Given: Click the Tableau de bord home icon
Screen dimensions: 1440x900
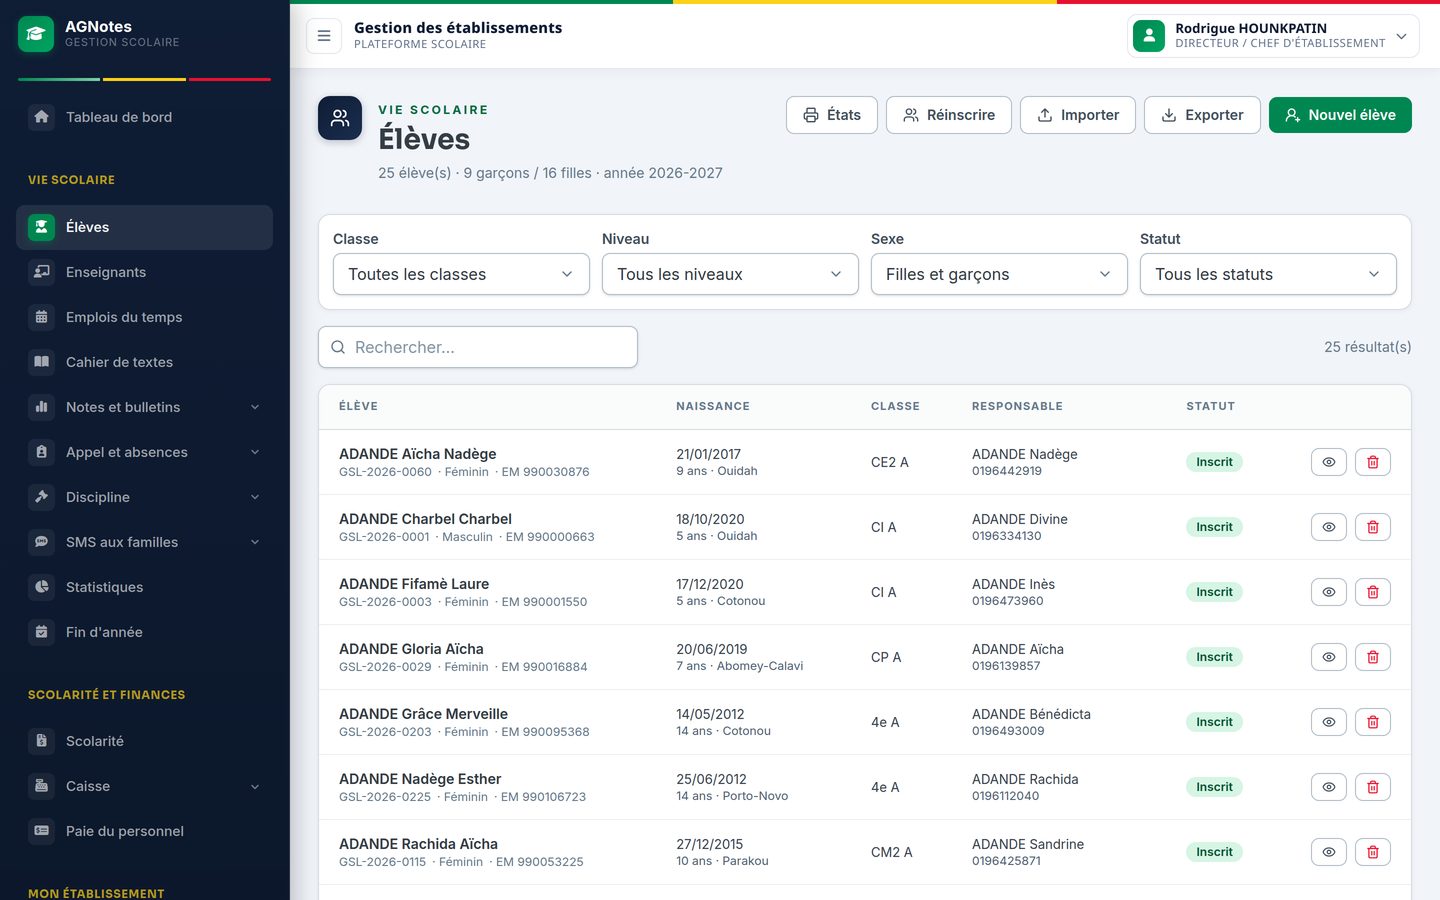Looking at the screenshot, I should 42,117.
